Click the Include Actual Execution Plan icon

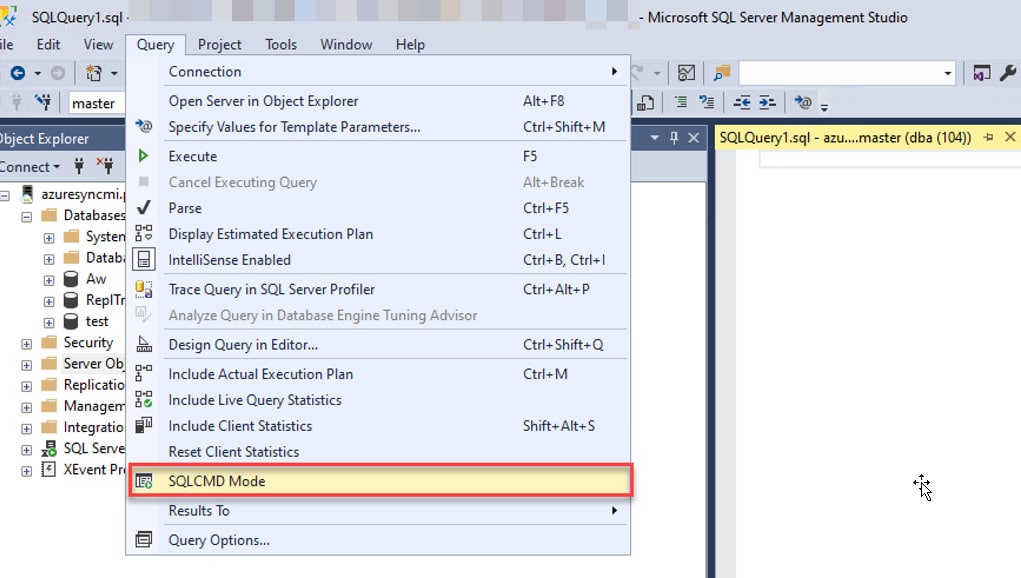click(x=143, y=374)
